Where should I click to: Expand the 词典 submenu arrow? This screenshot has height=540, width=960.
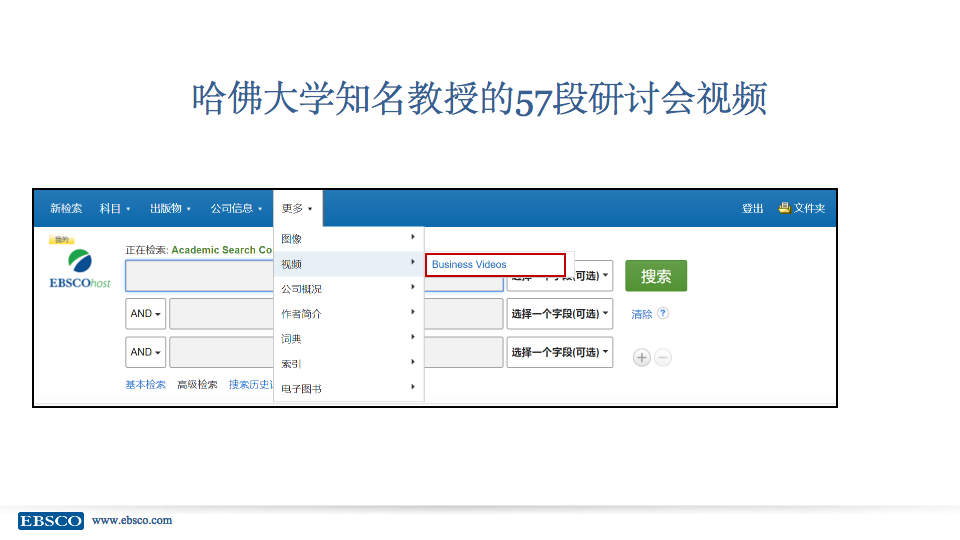tap(413, 337)
